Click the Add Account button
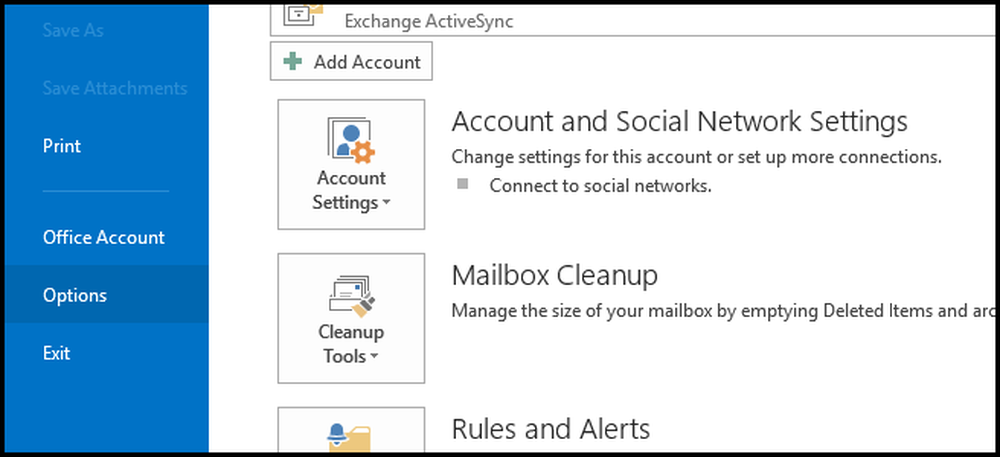Image resolution: width=1000 pixels, height=457 pixels. pyautogui.click(x=351, y=61)
